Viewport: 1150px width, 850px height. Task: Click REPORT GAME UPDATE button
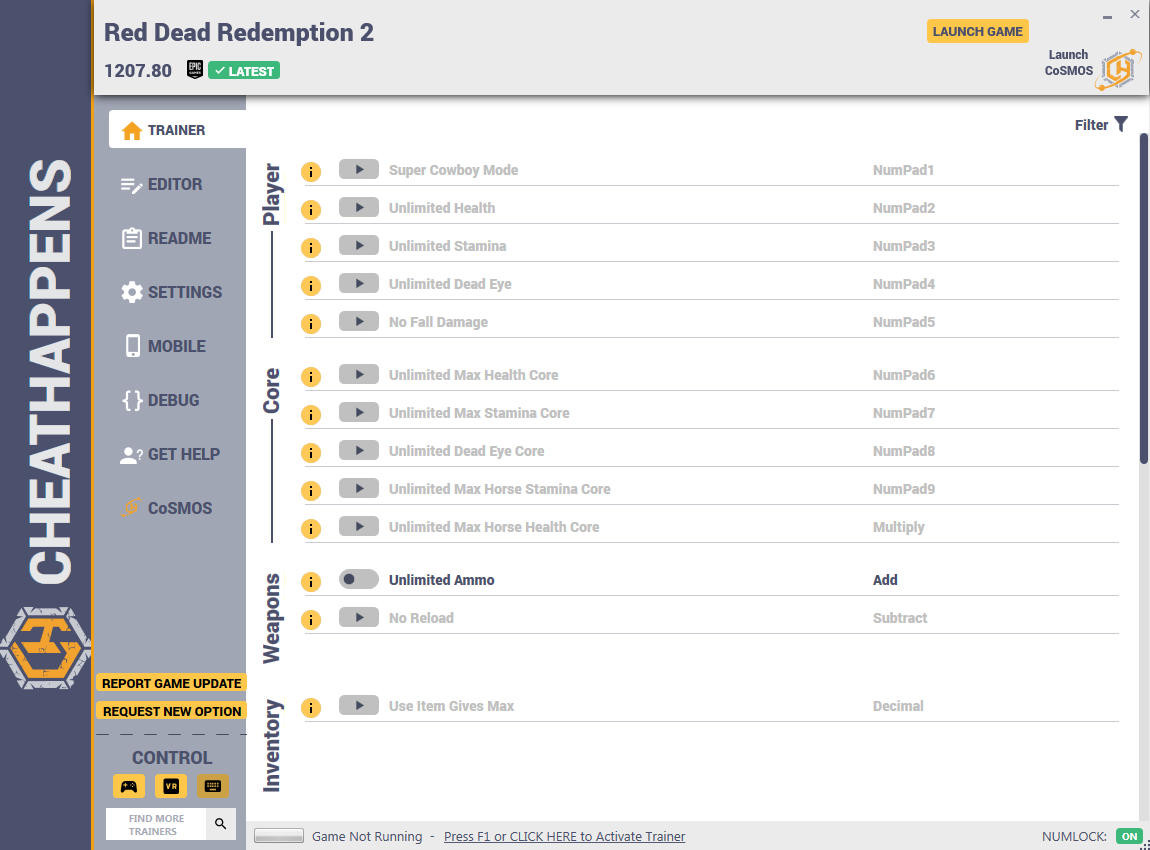pyautogui.click(x=172, y=683)
